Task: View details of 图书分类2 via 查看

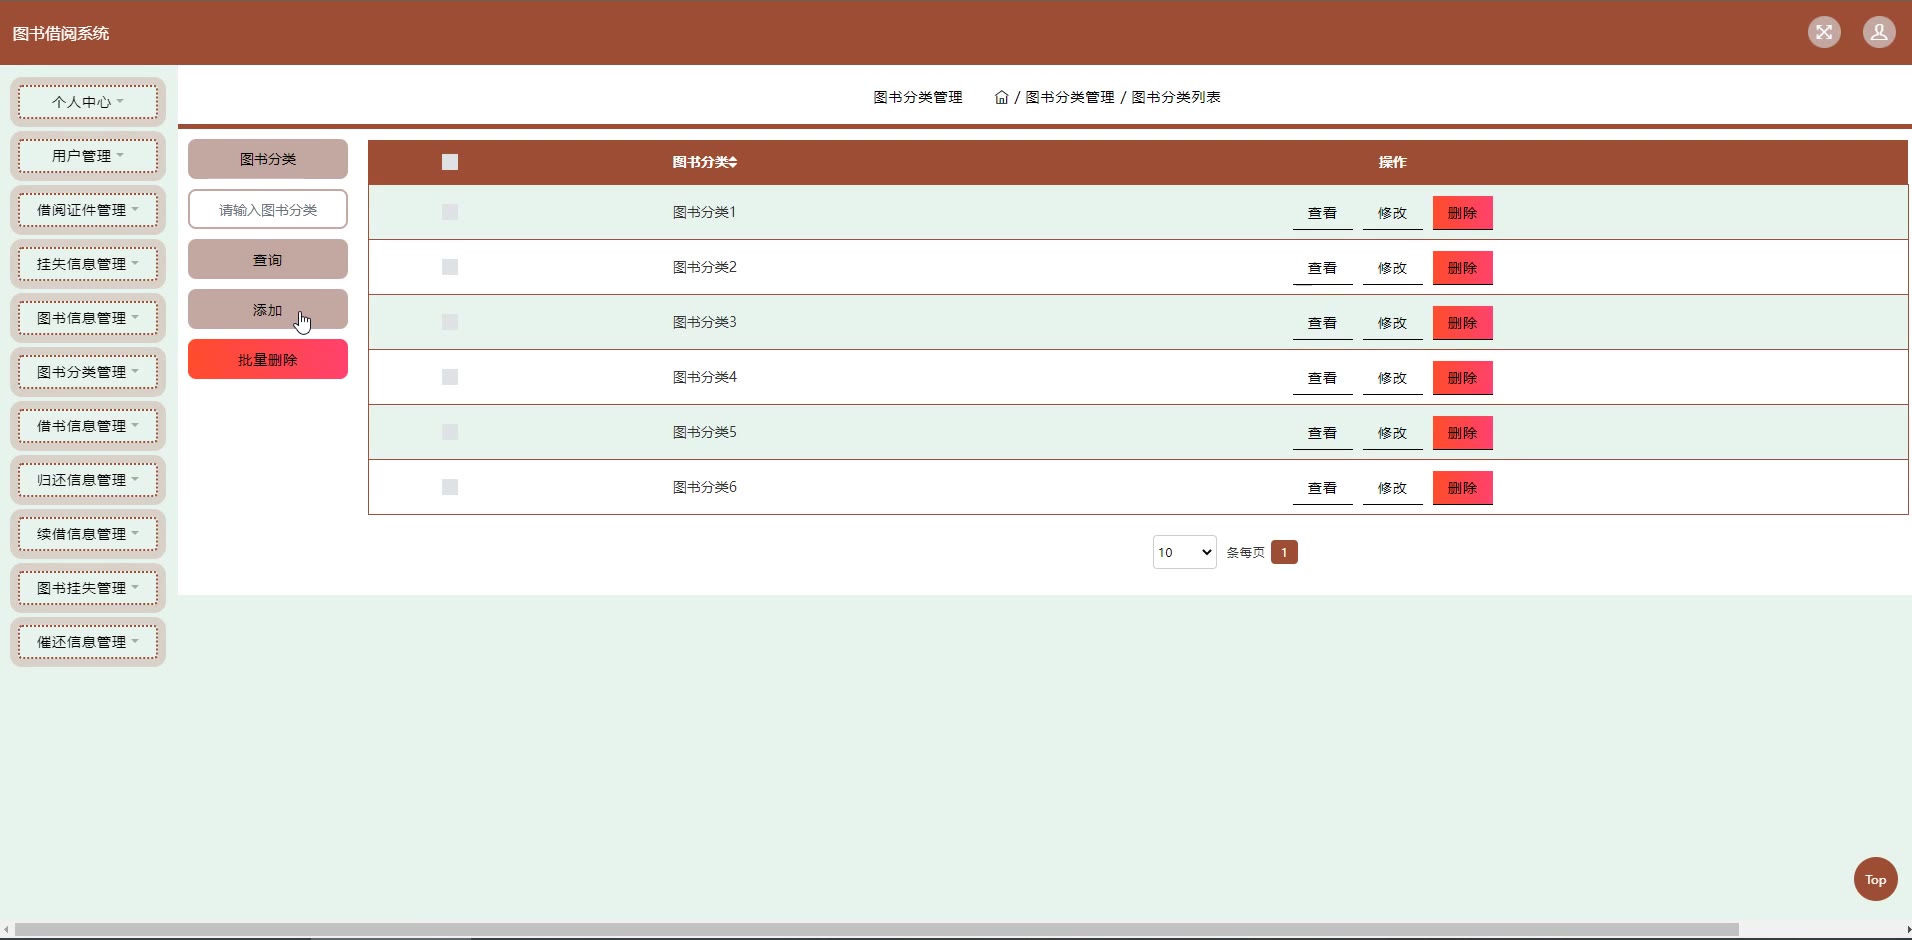Action: [x=1322, y=268]
